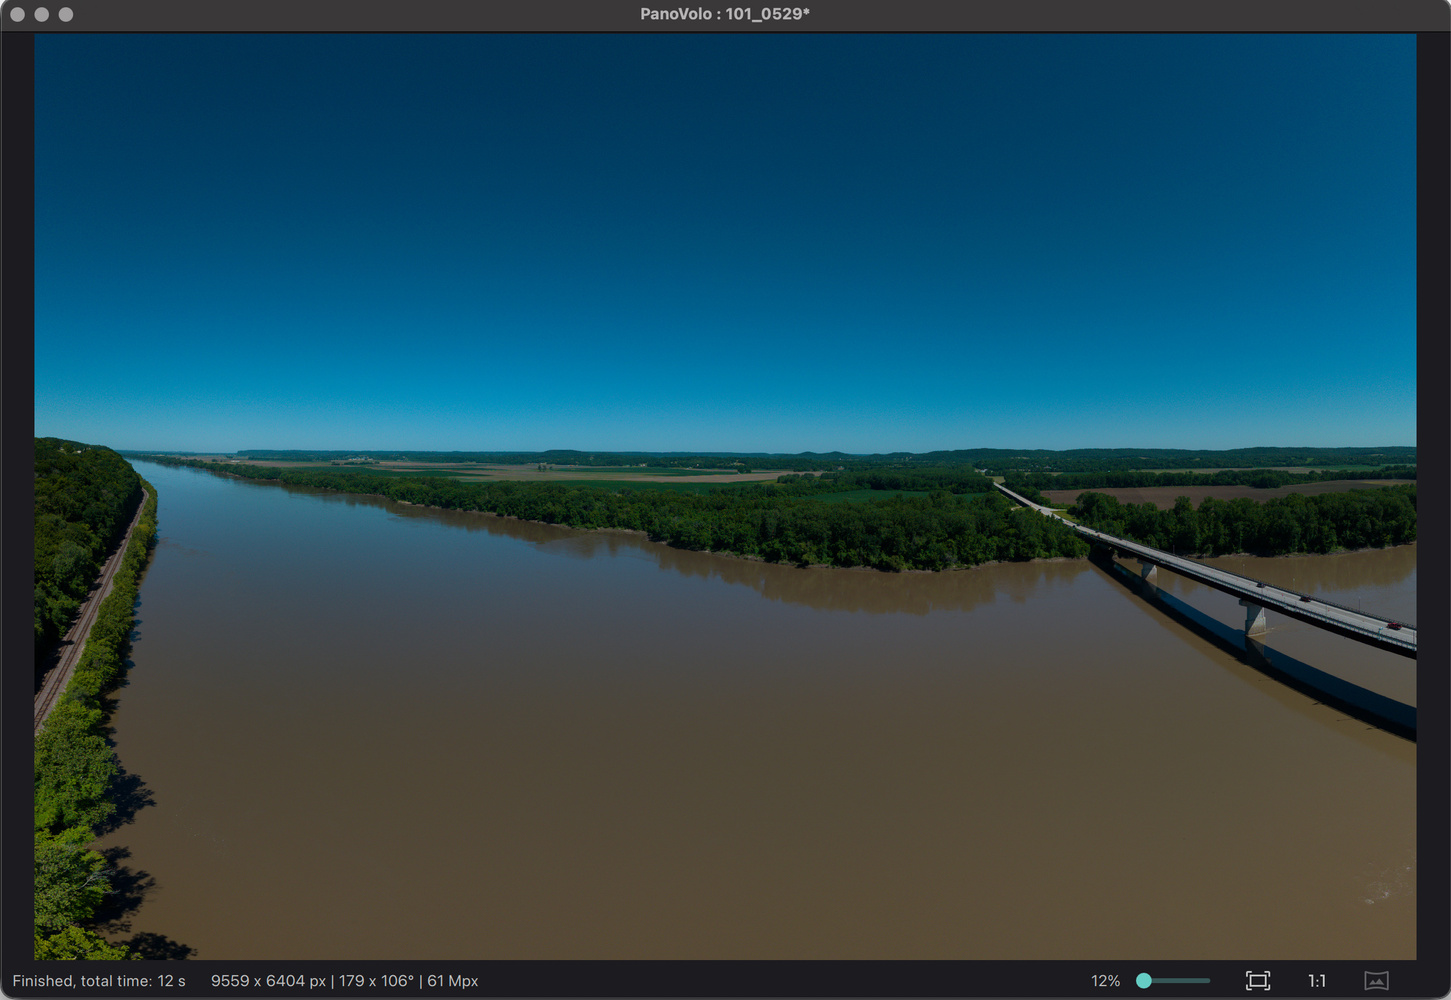Click the 'Finished, total time: 12 s' status
Screen dimensions: 1451x1000
99,981
